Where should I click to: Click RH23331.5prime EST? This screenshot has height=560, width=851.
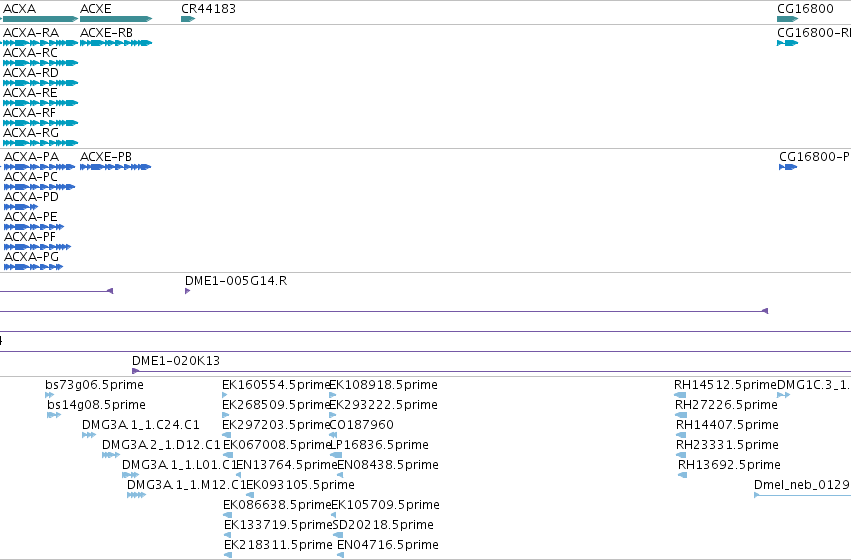tap(681, 455)
